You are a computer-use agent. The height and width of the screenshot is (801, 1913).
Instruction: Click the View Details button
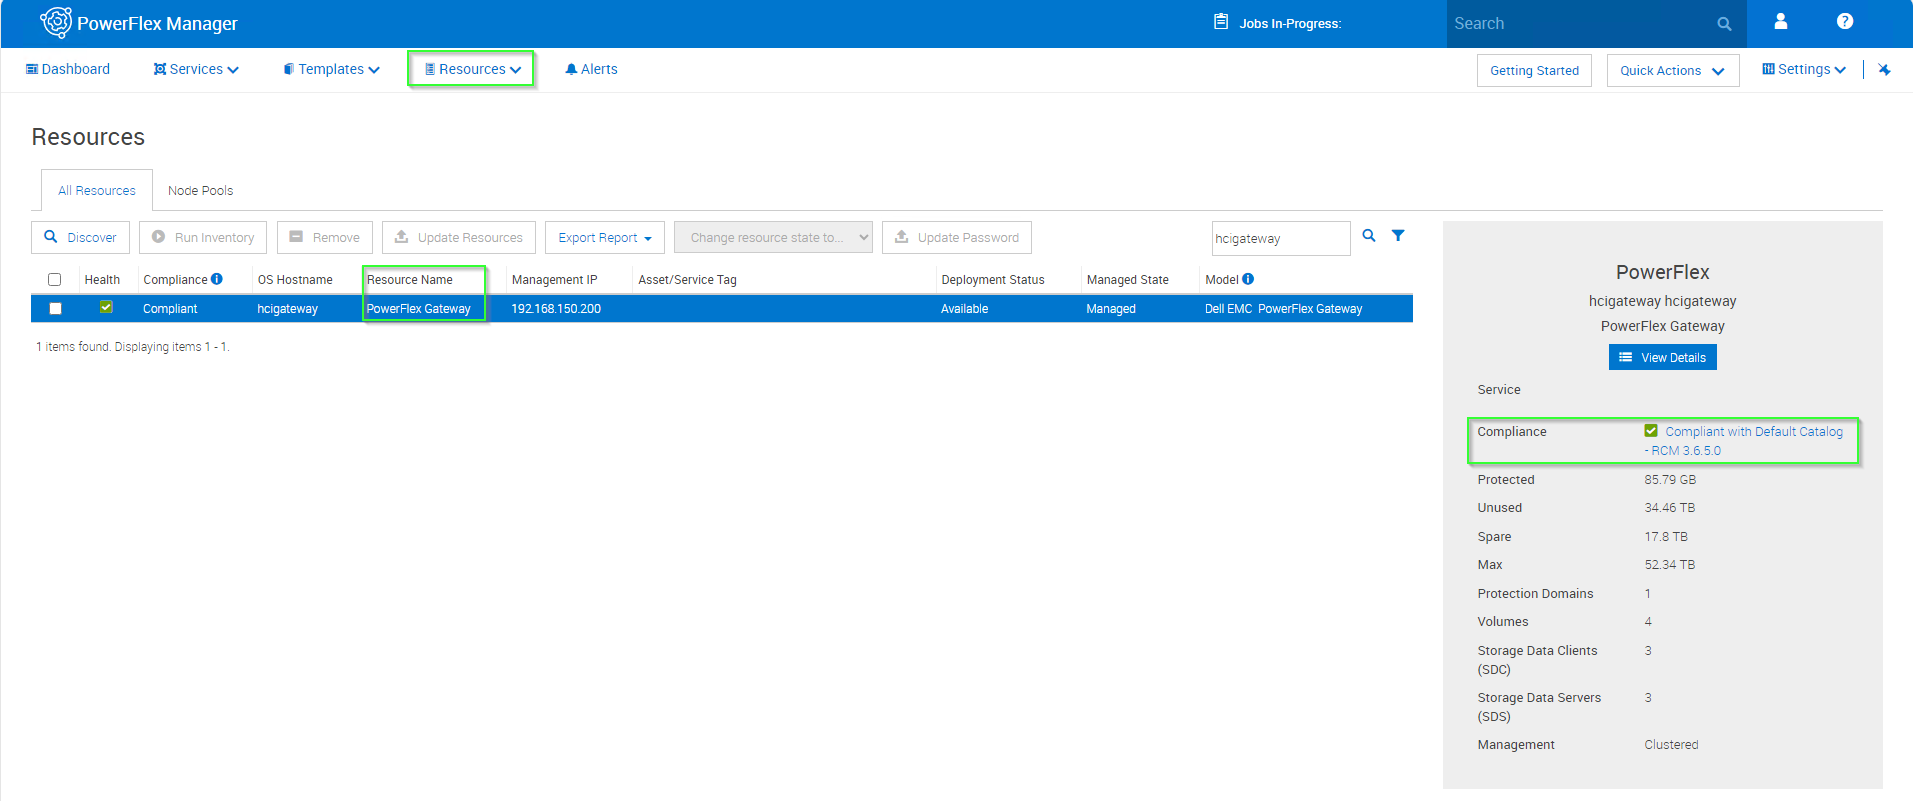coord(1662,358)
